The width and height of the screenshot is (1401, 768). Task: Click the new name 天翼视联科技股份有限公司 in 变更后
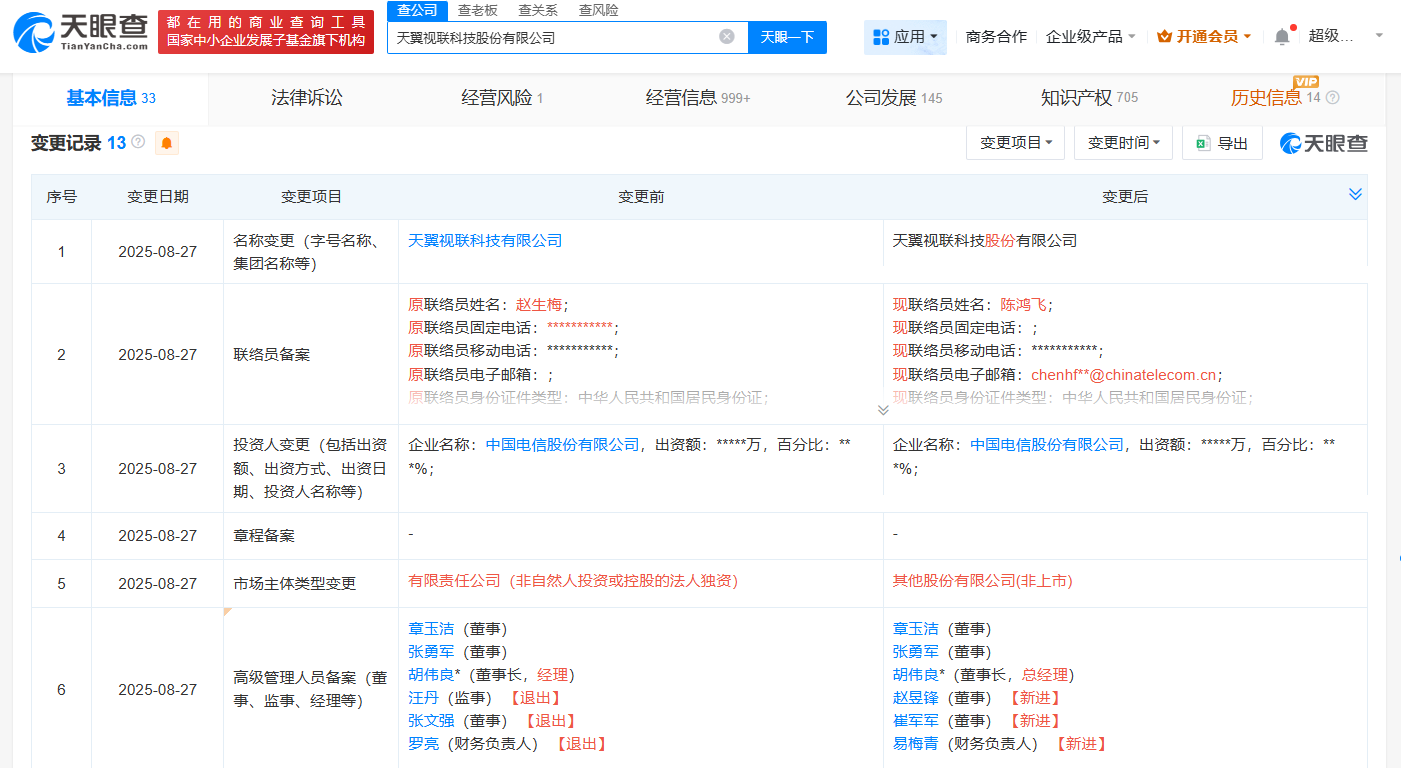[985, 241]
